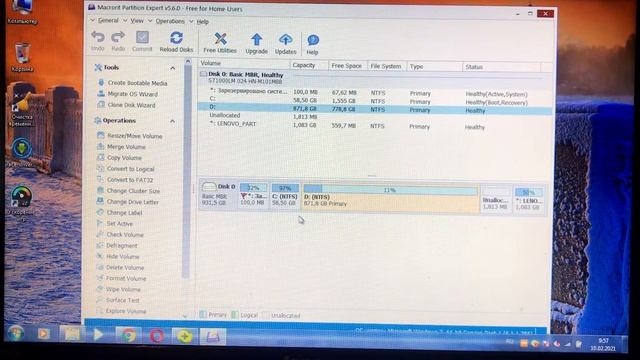The height and width of the screenshot is (360, 640).
Task: Click Wipe Volume operation
Action: [x=119, y=289]
